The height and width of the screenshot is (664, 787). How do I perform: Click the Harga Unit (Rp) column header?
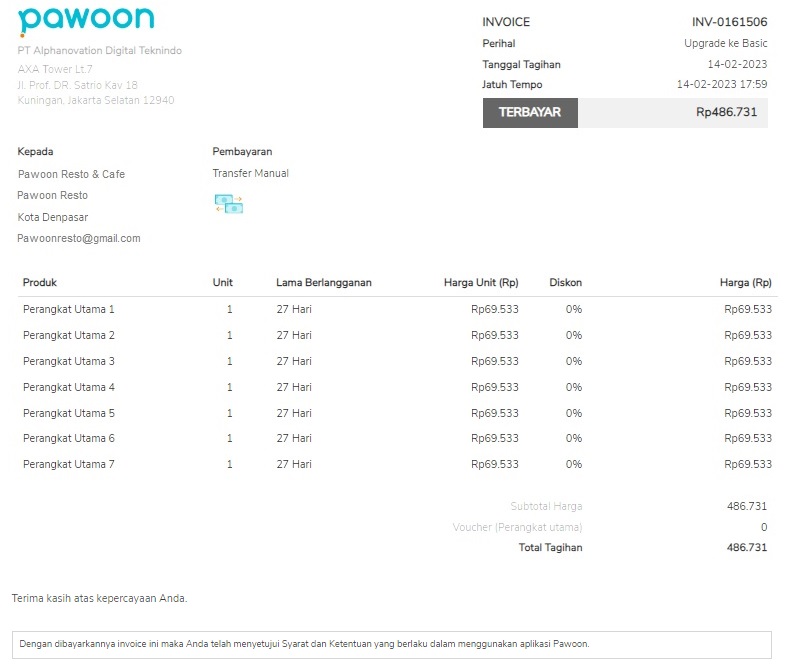[x=481, y=283]
